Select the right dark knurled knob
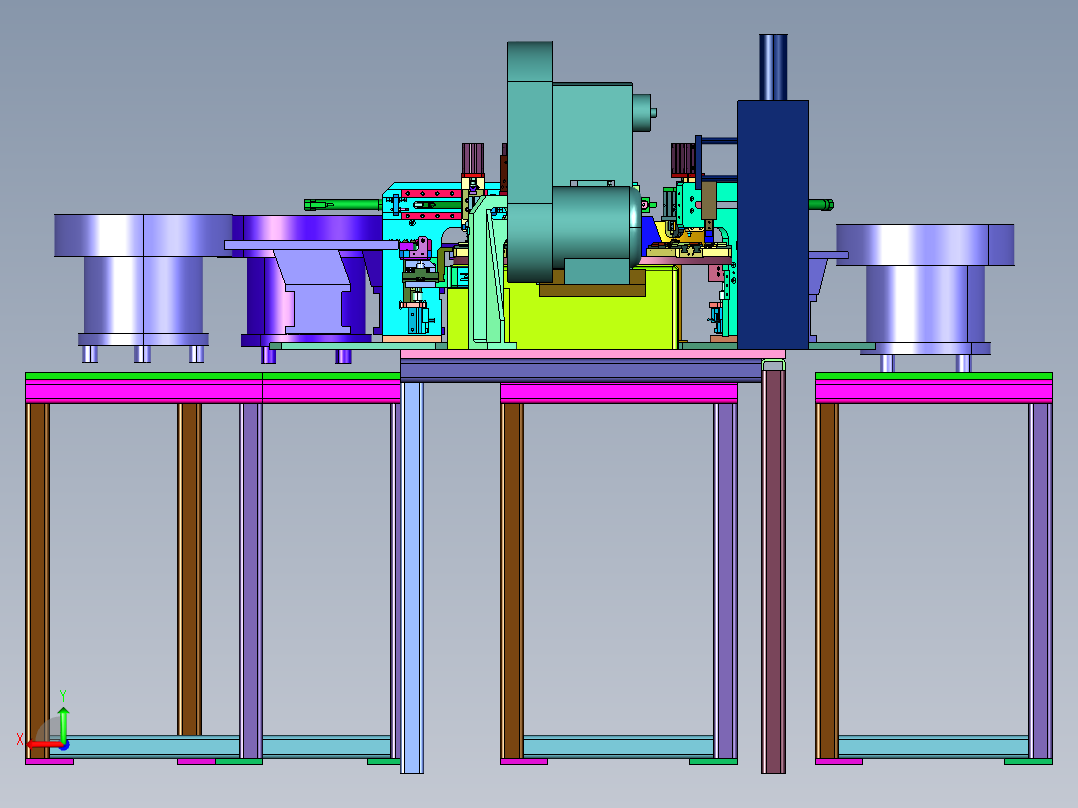Viewport: 1078px width, 808px height. coord(683,160)
